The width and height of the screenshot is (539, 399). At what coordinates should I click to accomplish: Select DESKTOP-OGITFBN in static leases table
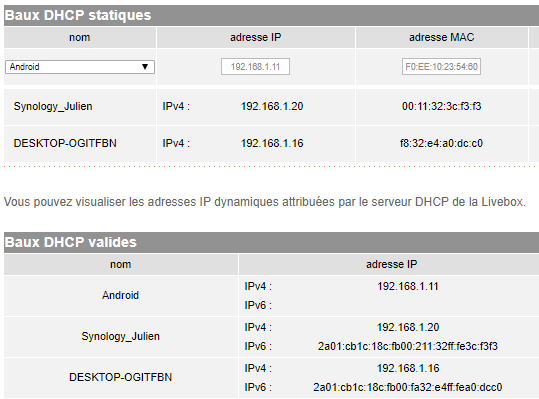click(65, 143)
